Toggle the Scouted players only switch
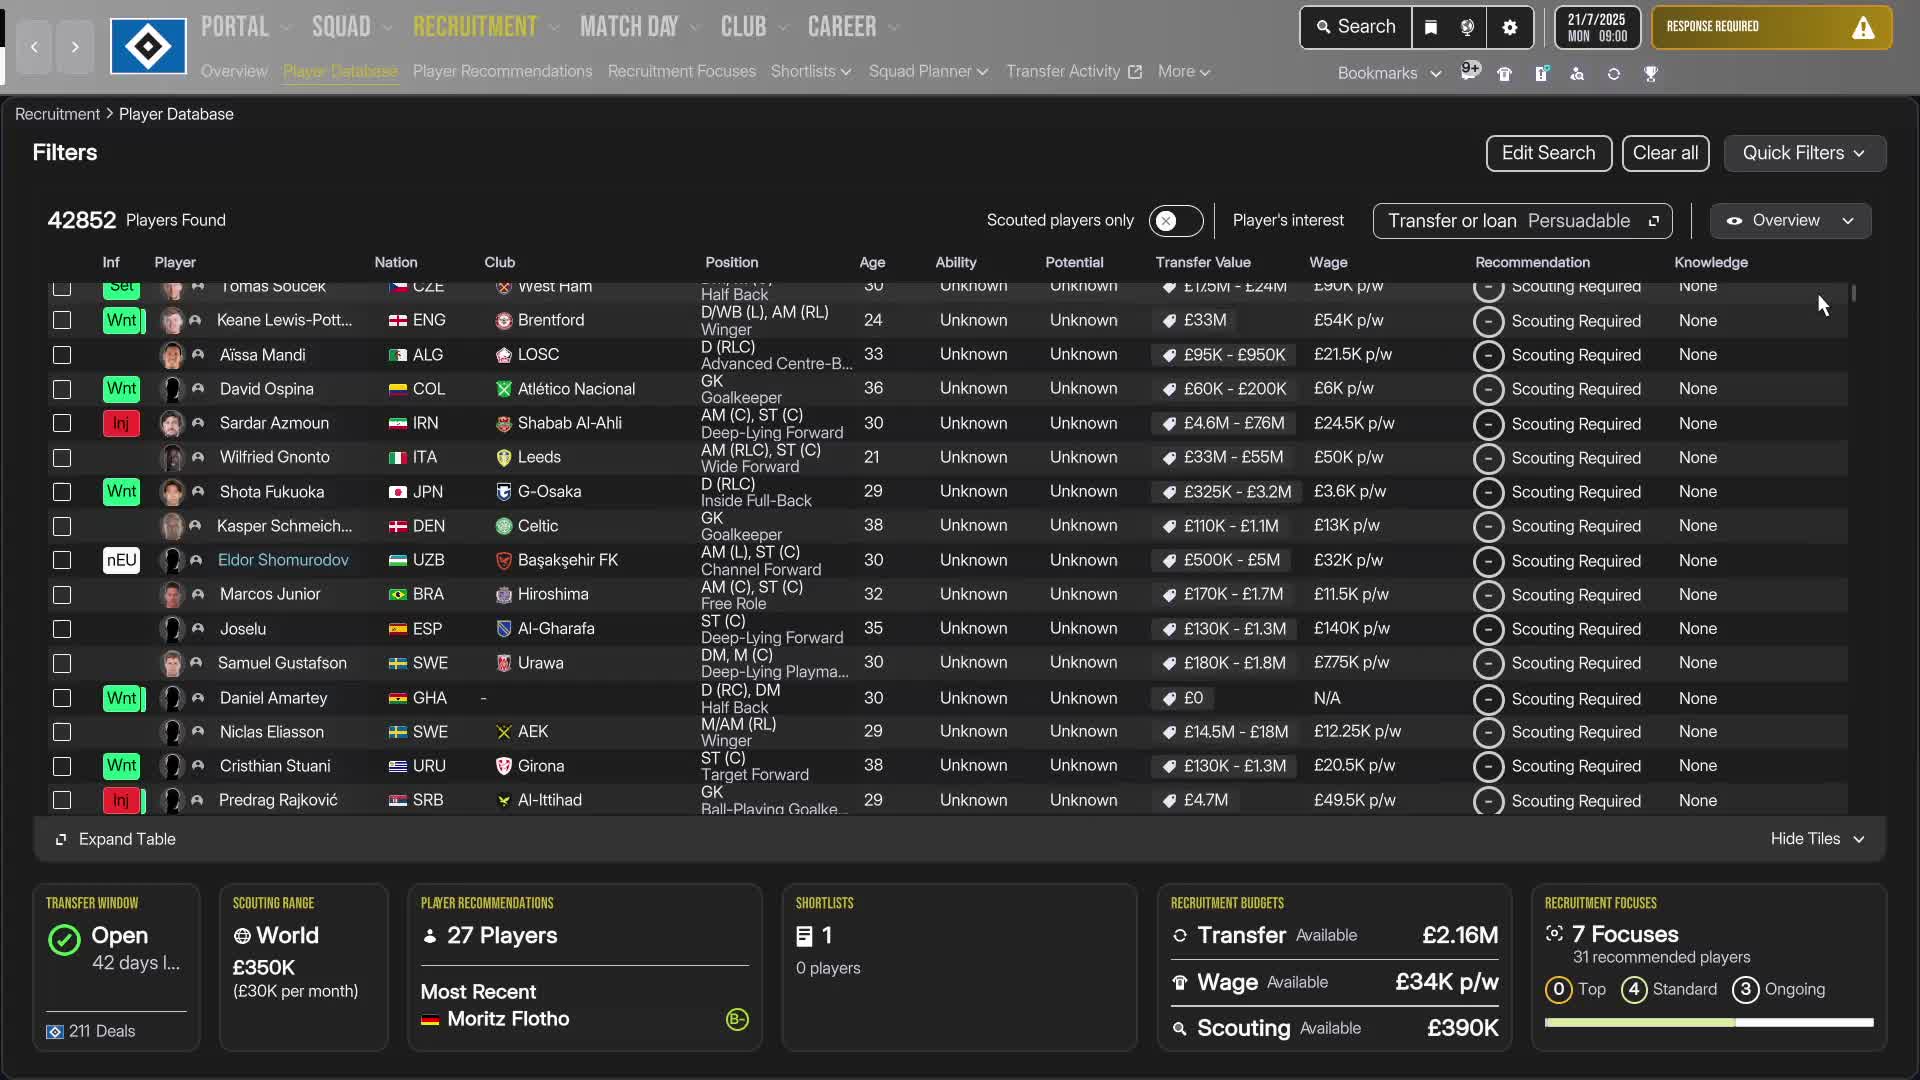Screen dimensions: 1920x1080 (x=1175, y=221)
